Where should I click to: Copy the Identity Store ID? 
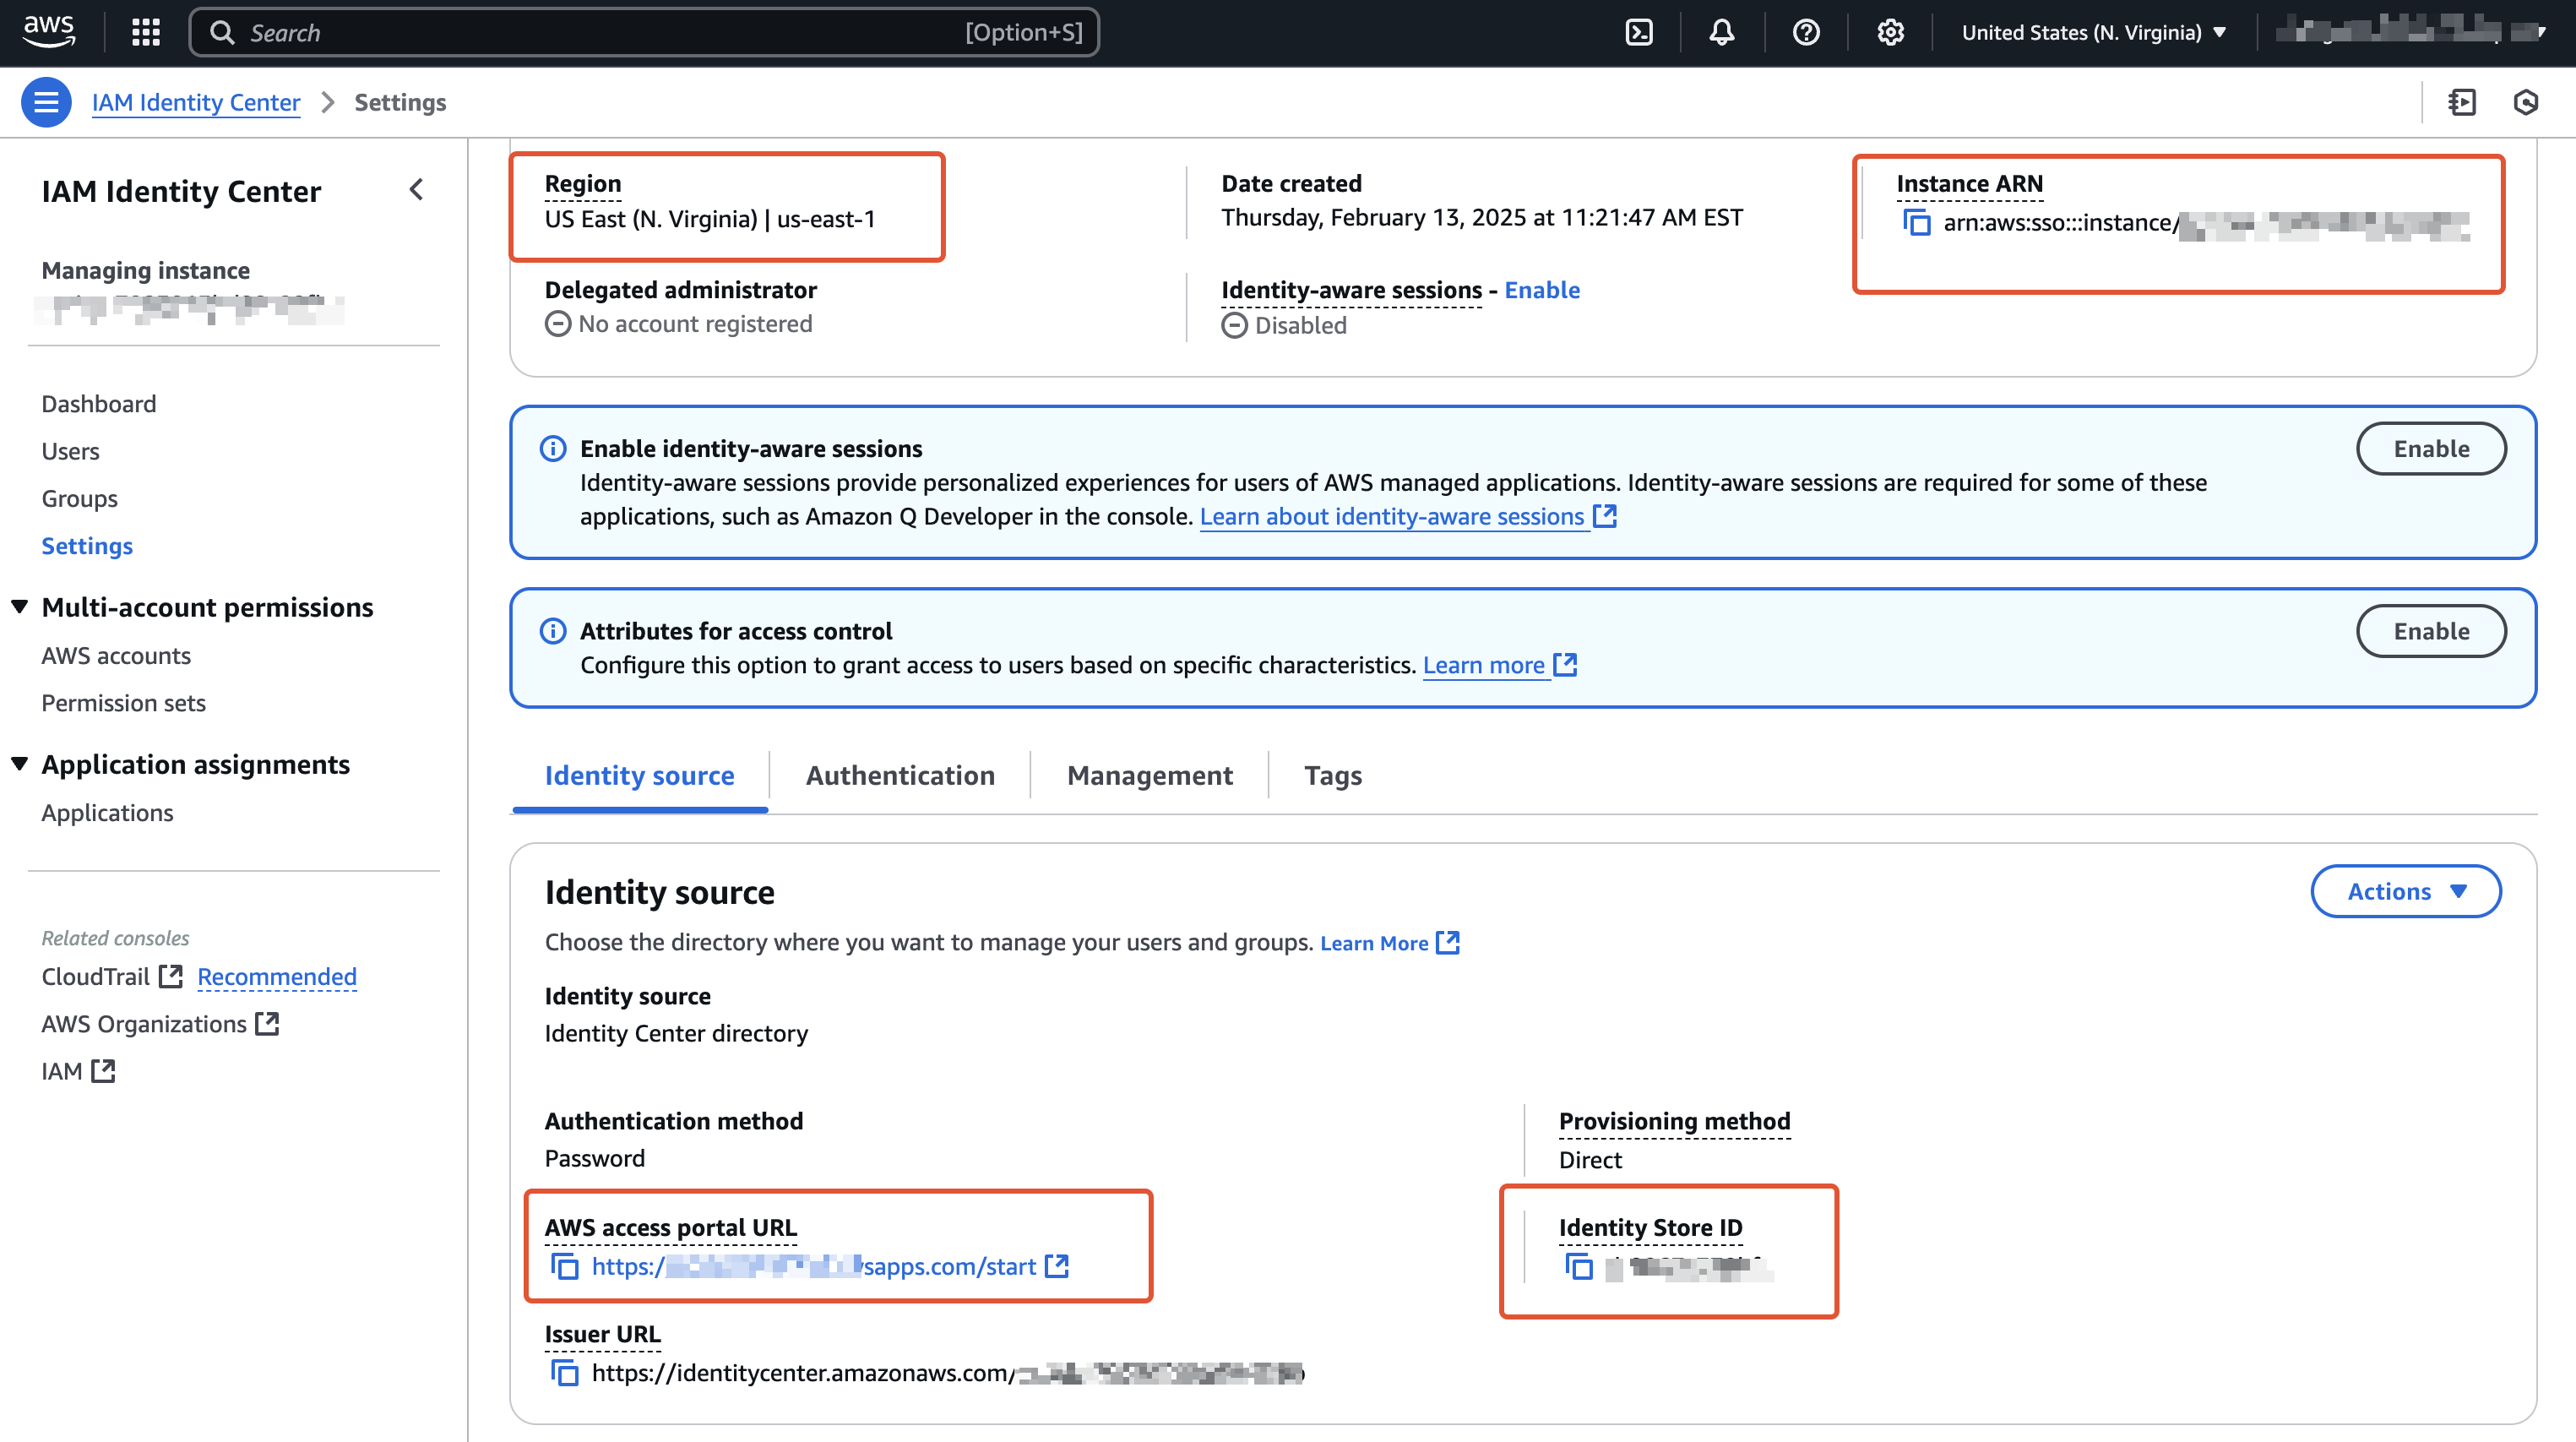tap(1579, 1266)
